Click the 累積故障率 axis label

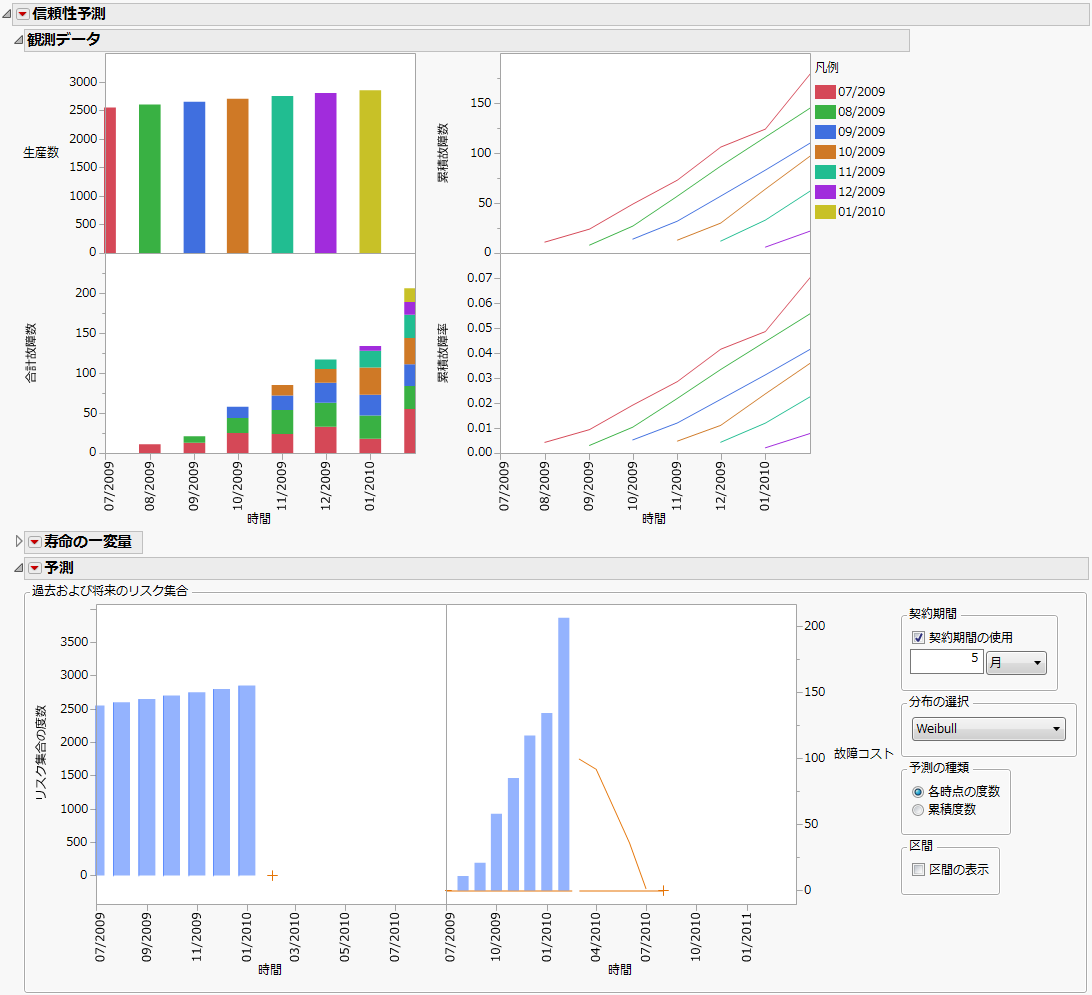[443, 352]
